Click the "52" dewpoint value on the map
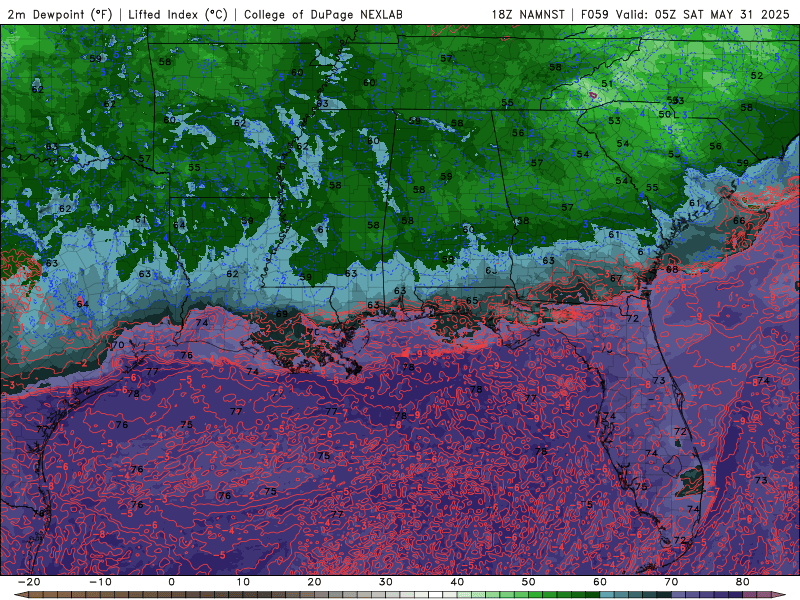Screen dimensions: 800x600 point(757,76)
